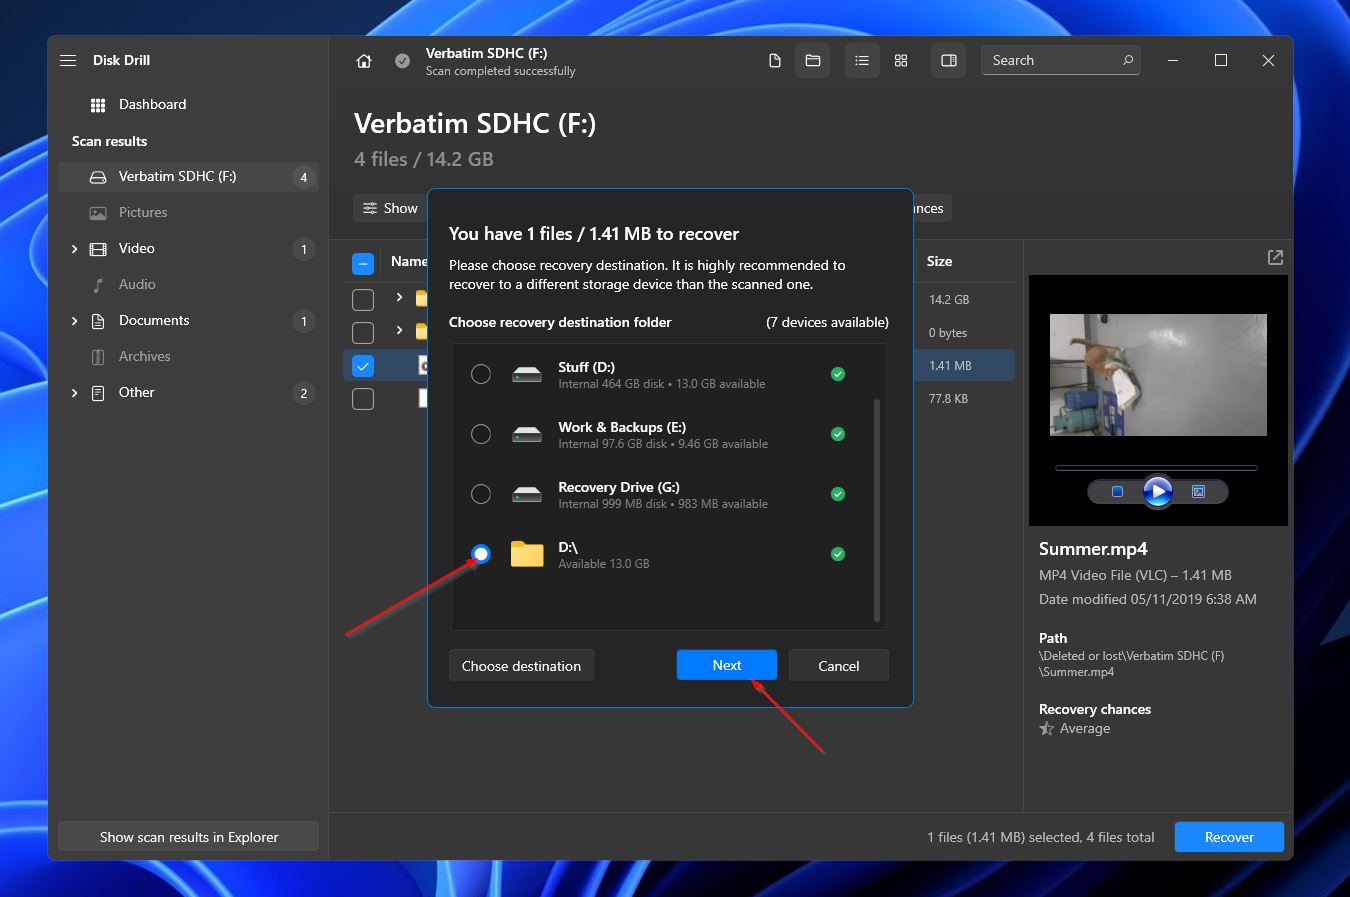1350x897 pixels.
Task: Click green check next to Work & Backups
Action: 838,434
